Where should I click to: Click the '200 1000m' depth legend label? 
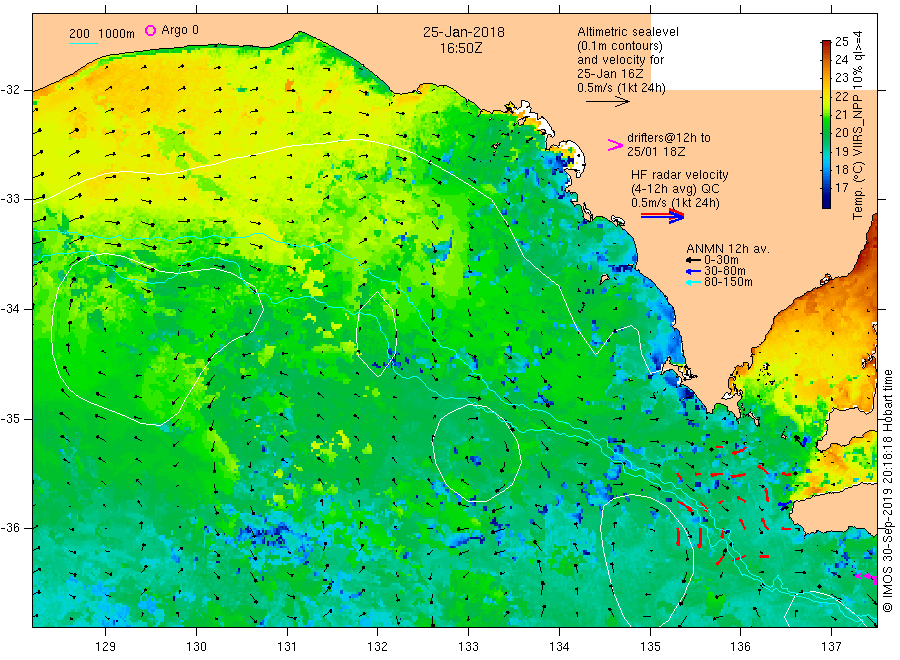point(102,34)
